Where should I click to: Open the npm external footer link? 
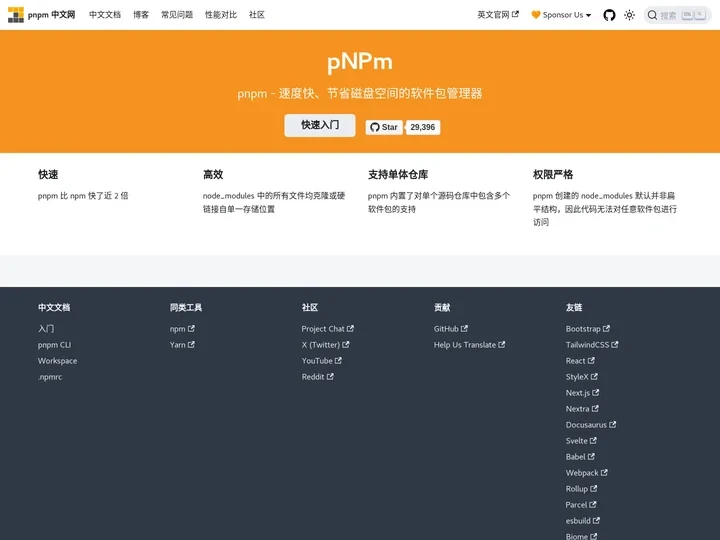[x=182, y=329]
